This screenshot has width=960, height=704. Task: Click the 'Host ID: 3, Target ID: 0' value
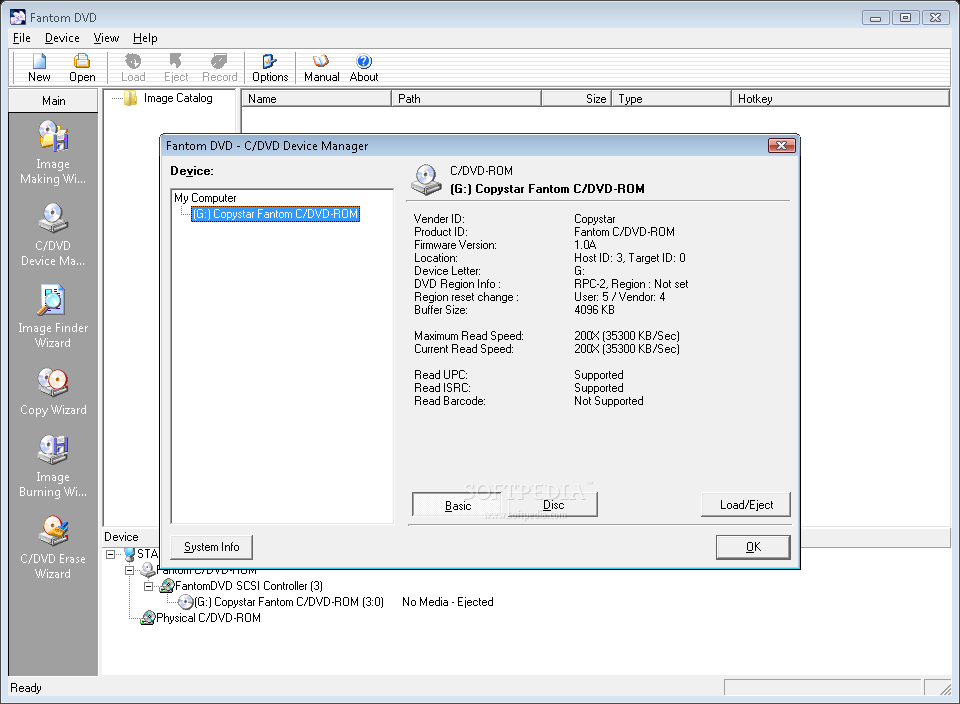629,258
